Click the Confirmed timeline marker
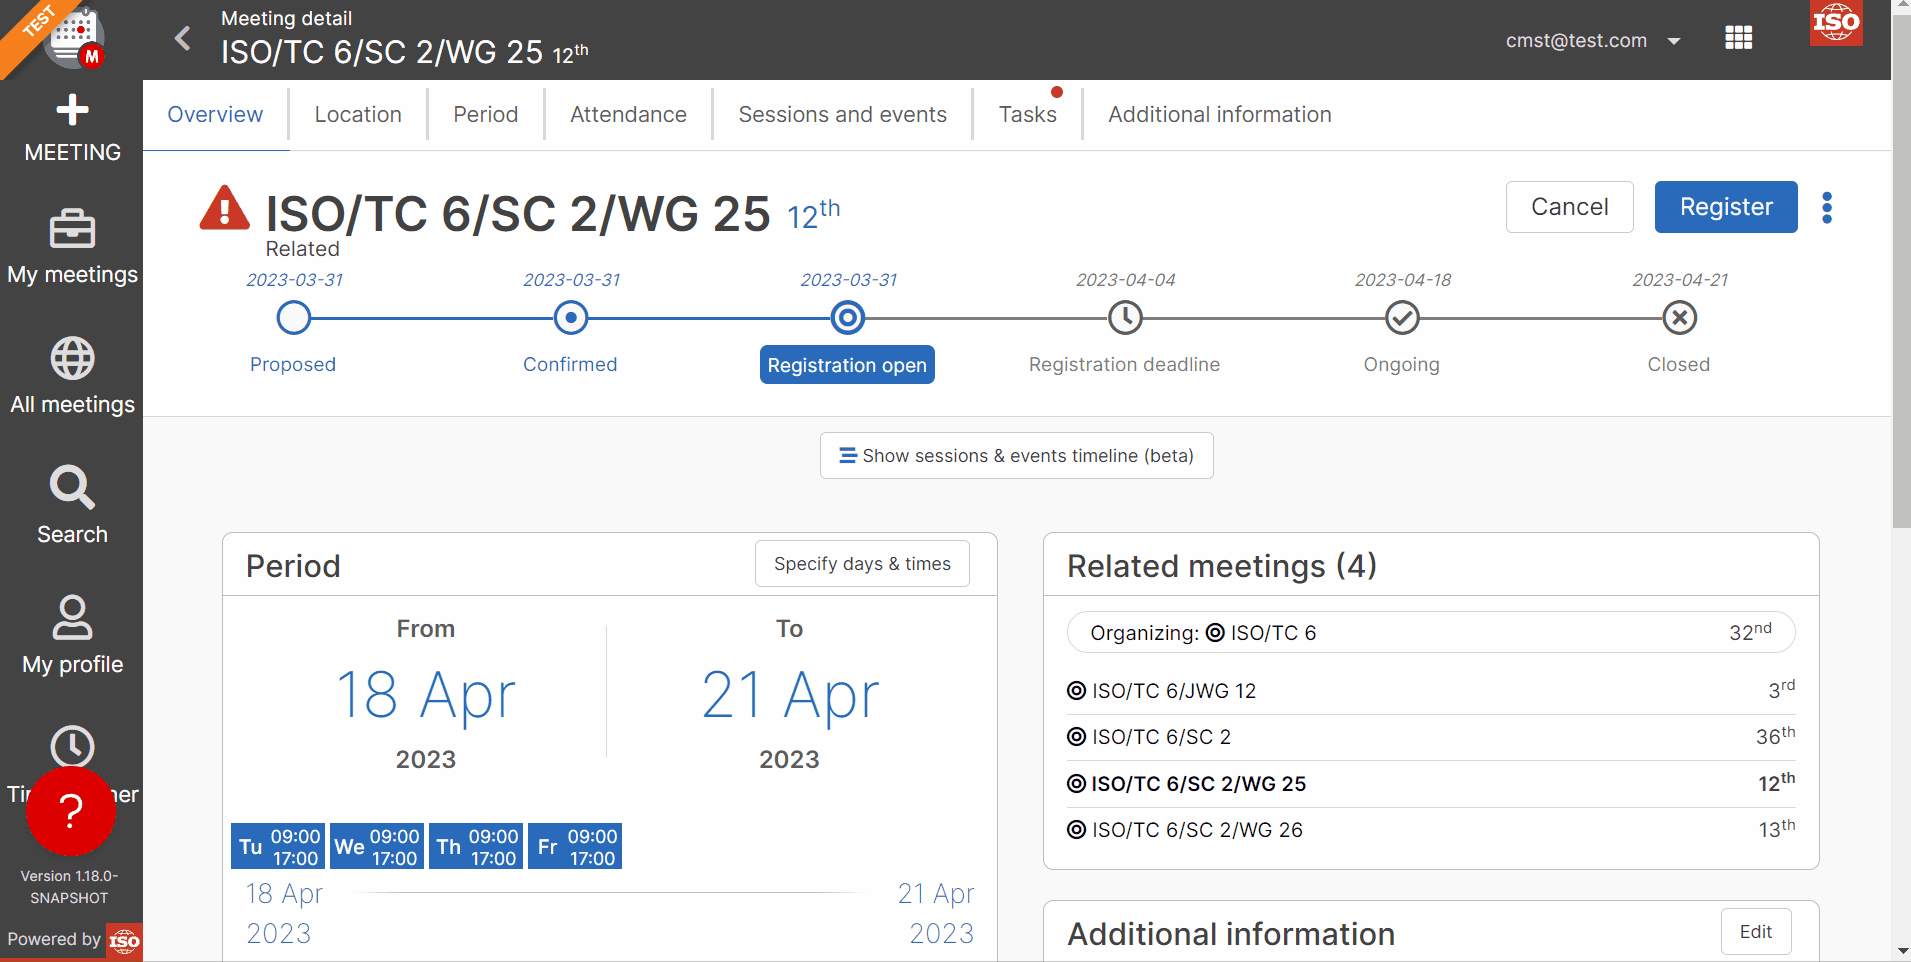 pos(571,318)
